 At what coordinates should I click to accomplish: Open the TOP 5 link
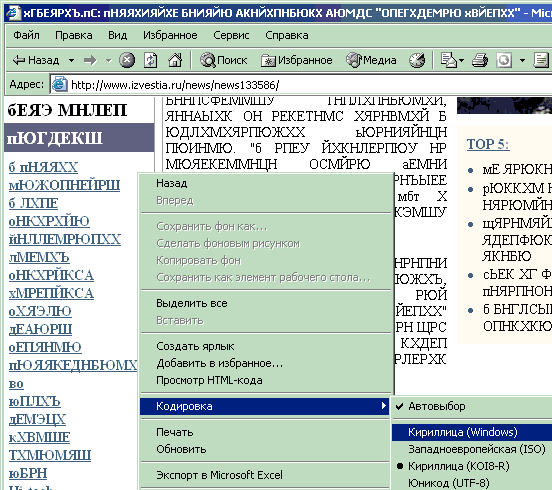coord(488,144)
